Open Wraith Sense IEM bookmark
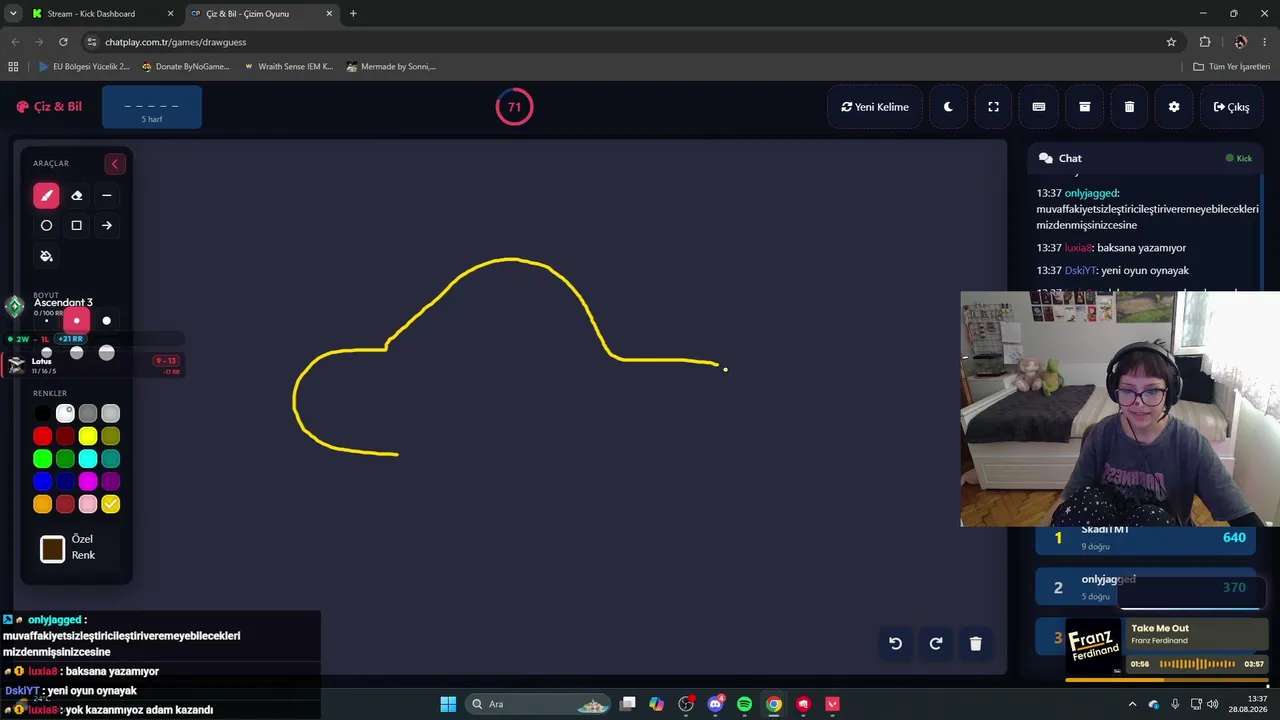Screen dimensions: 1280x720 tap(289, 67)
